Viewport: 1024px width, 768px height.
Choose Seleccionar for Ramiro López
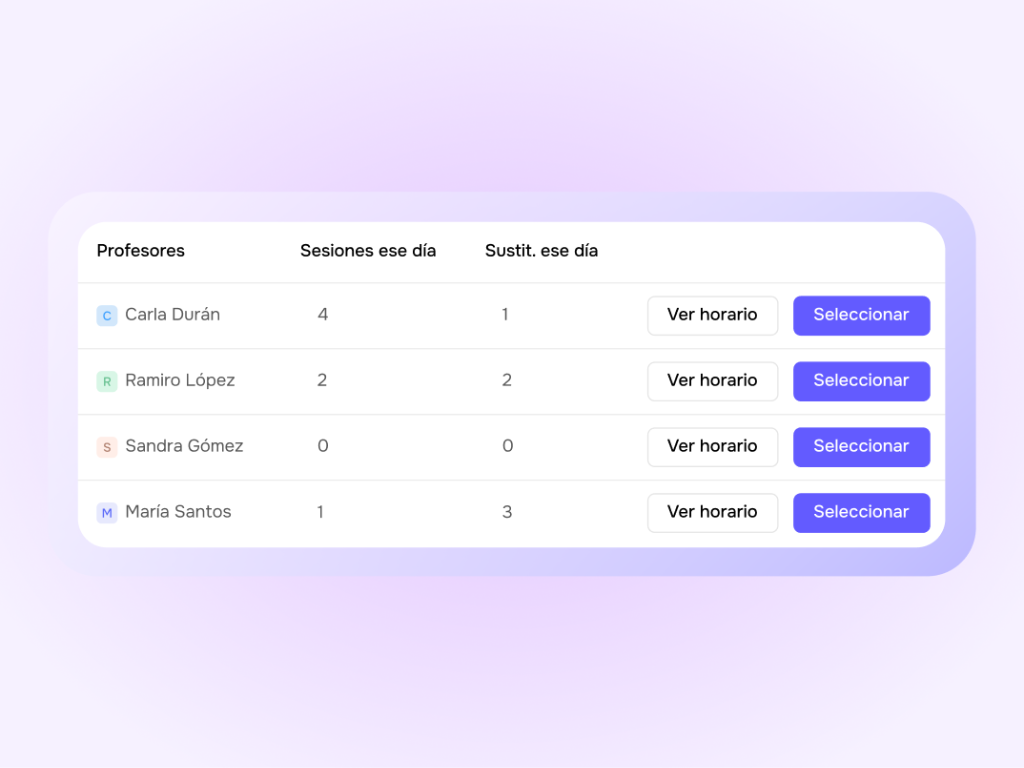coord(861,381)
